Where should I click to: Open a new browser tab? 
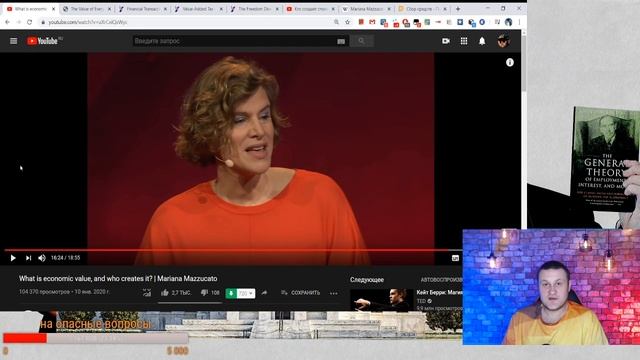[x=458, y=9]
